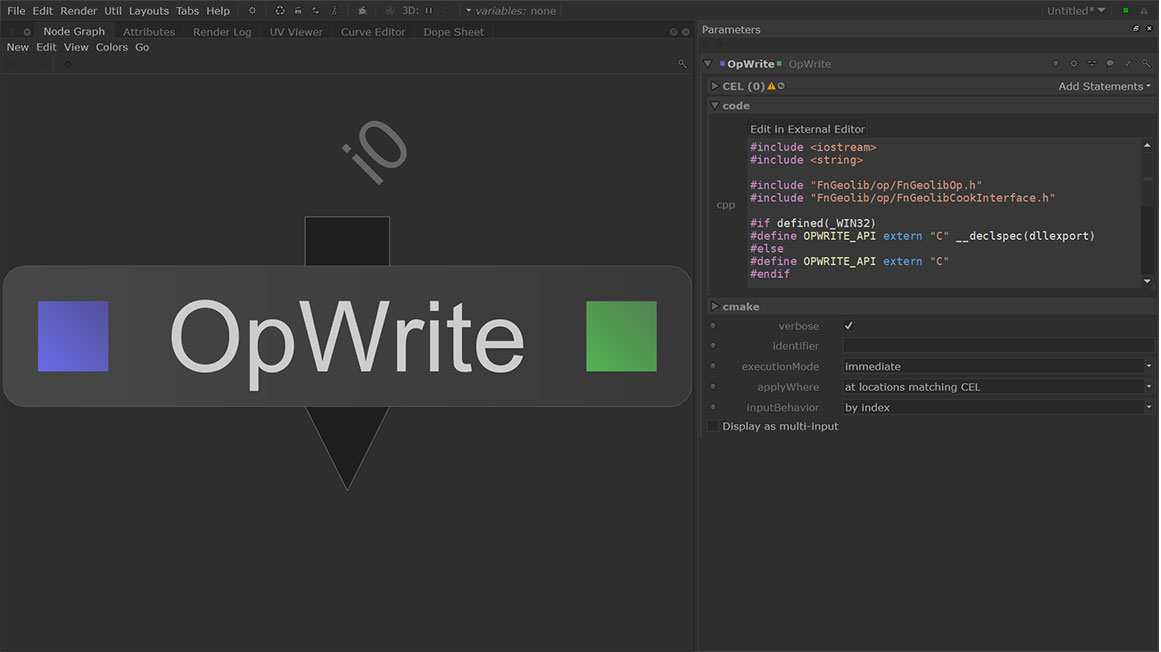The image size is (1161, 652).
Task: Click the Node Graph search wrench icon
Action: pos(683,64)
